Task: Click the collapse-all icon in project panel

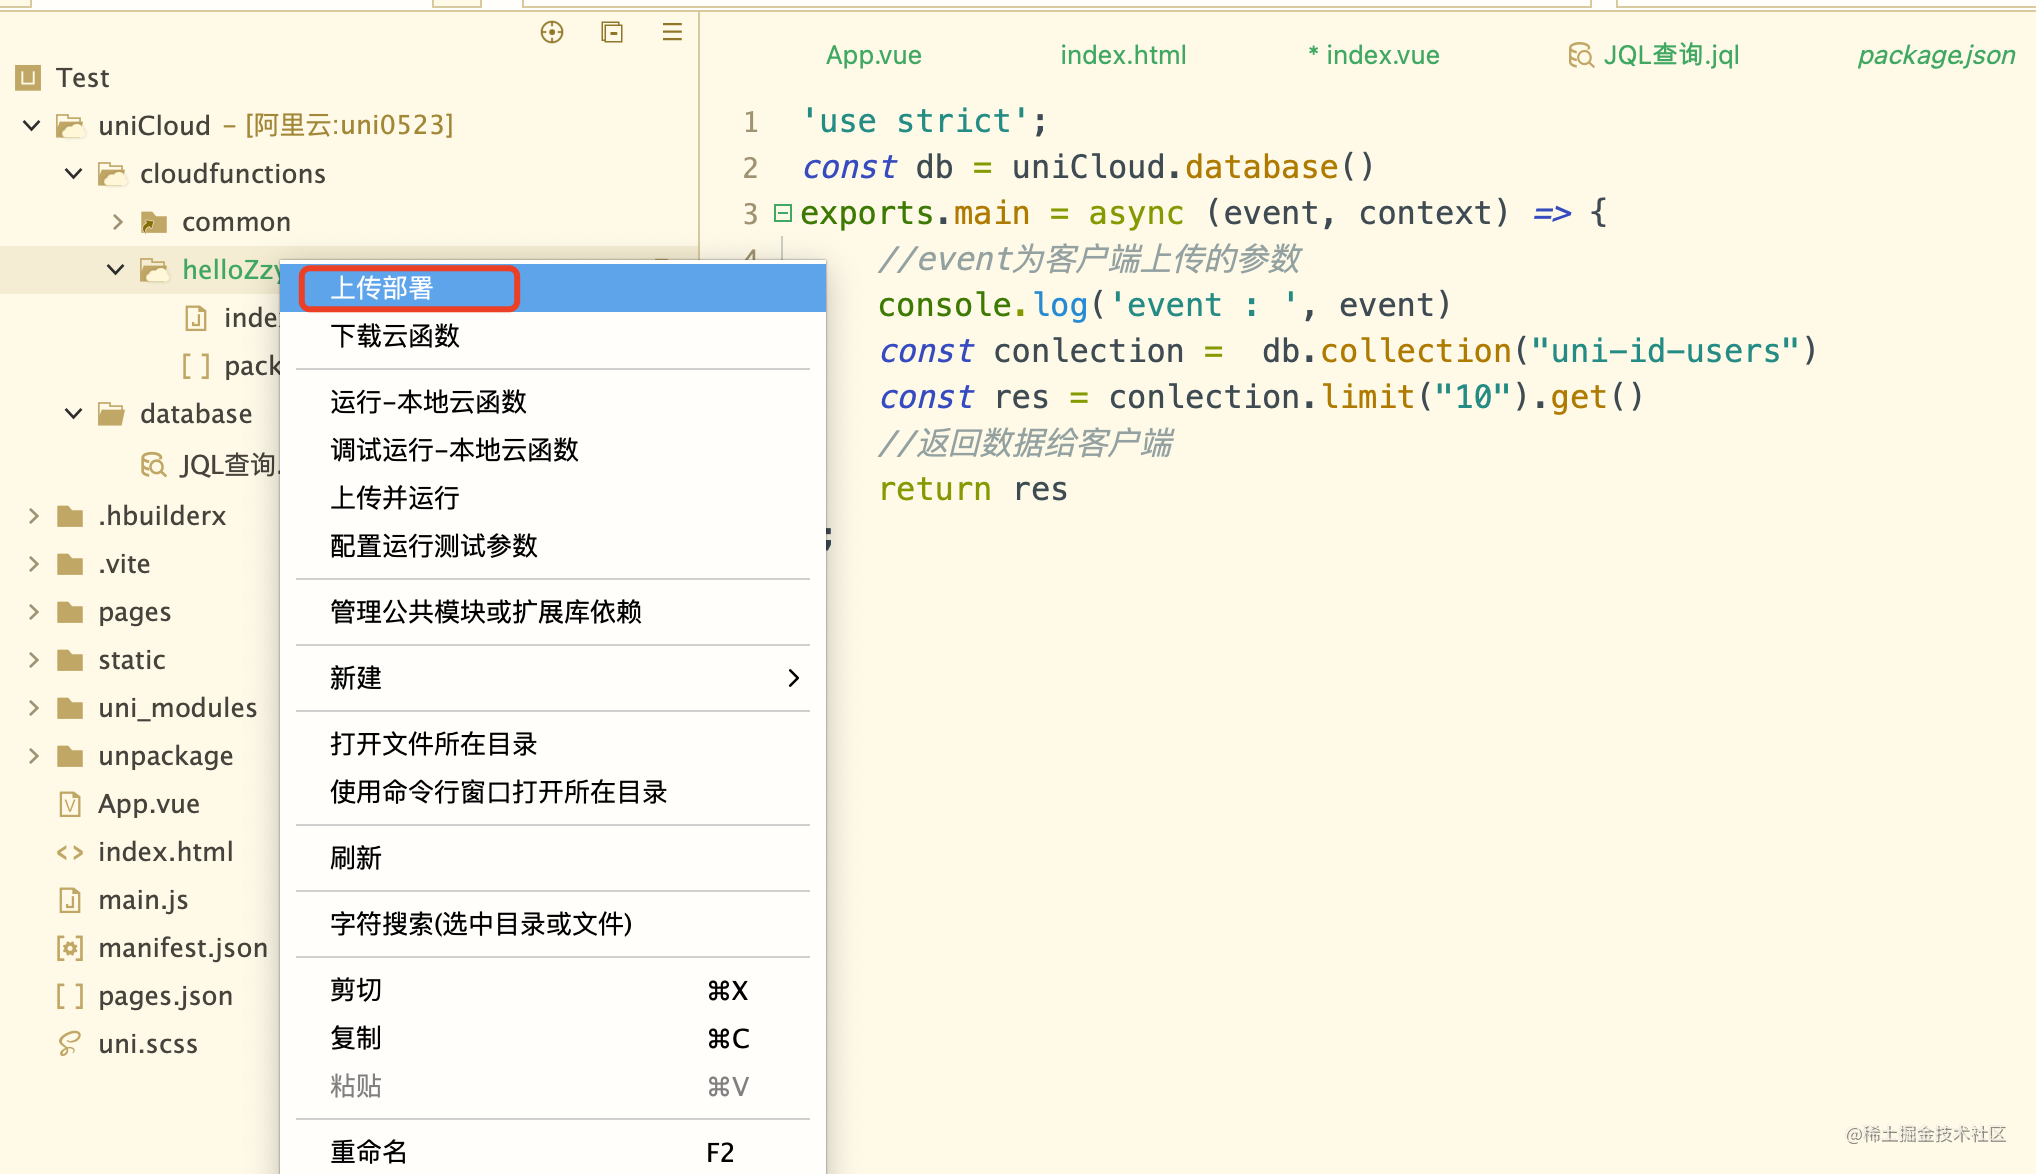Action: (612, 32)
